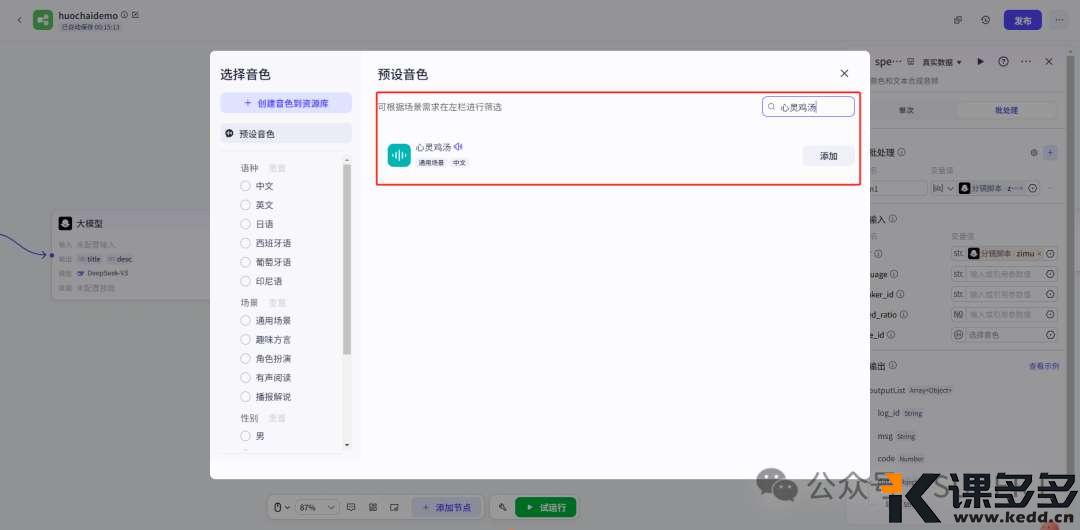The image size is (1080, 530).
Task: Click the search magnifier icon in voice search
Action: click(771, 107)
